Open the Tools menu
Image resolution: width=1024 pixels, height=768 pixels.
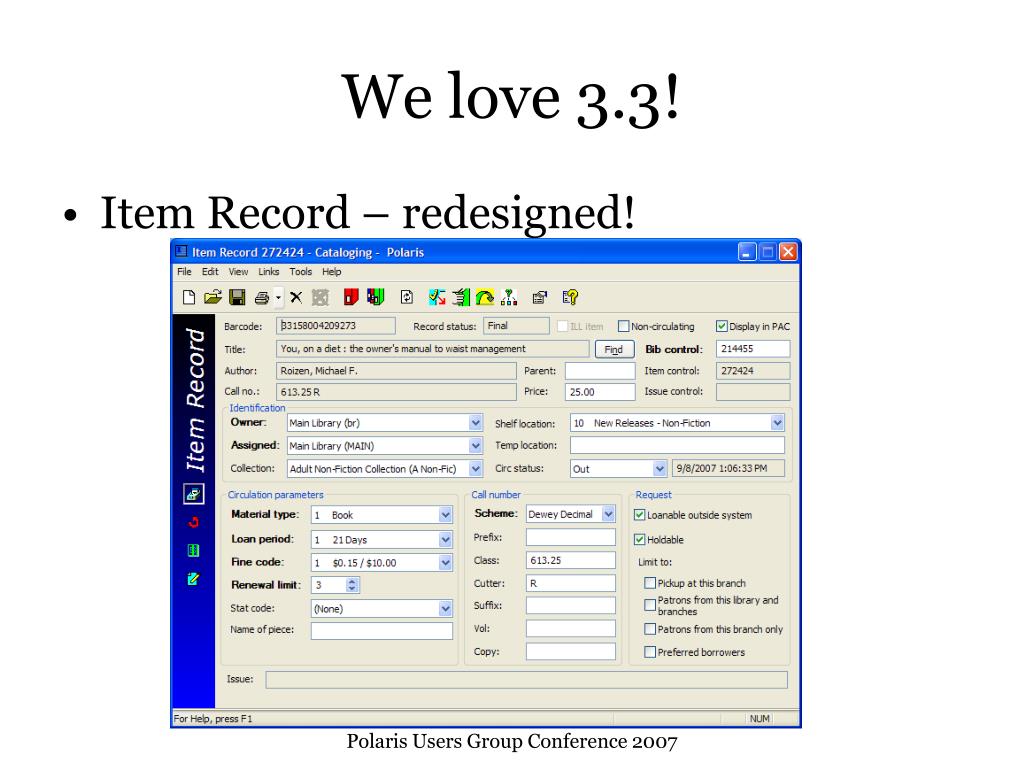coord(300,272)
